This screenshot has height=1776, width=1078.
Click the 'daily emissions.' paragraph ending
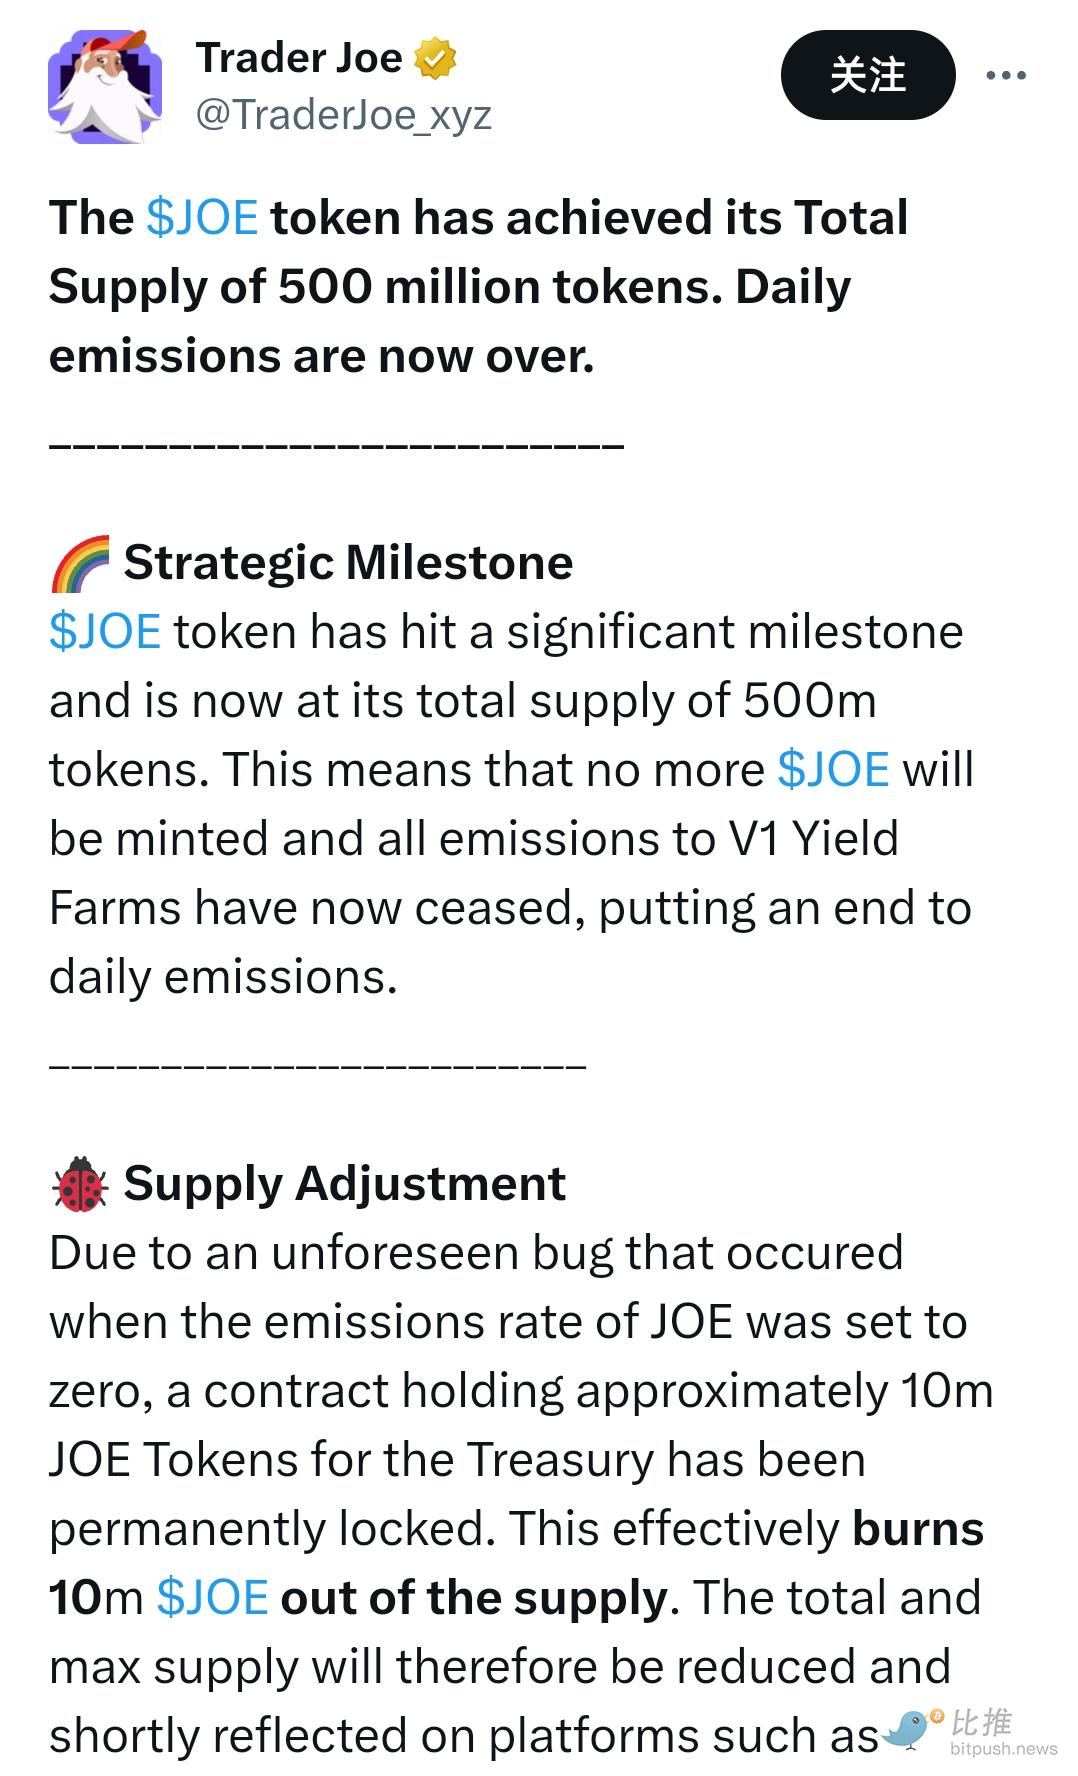click(223, 977)
